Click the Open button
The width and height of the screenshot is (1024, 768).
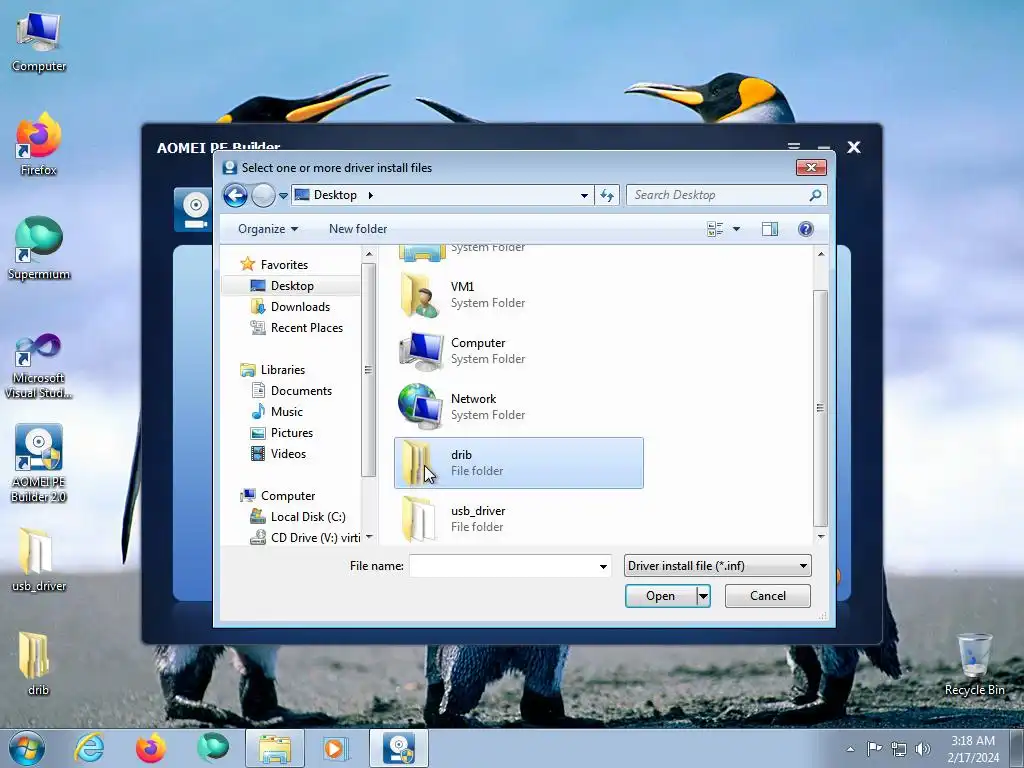(x=660, y=596)
